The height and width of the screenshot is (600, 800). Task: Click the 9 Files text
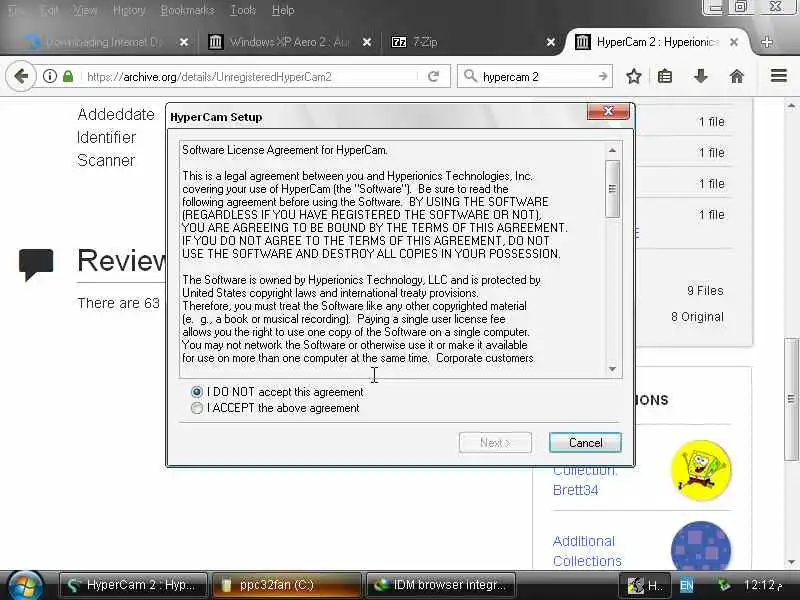click(705, 291)
